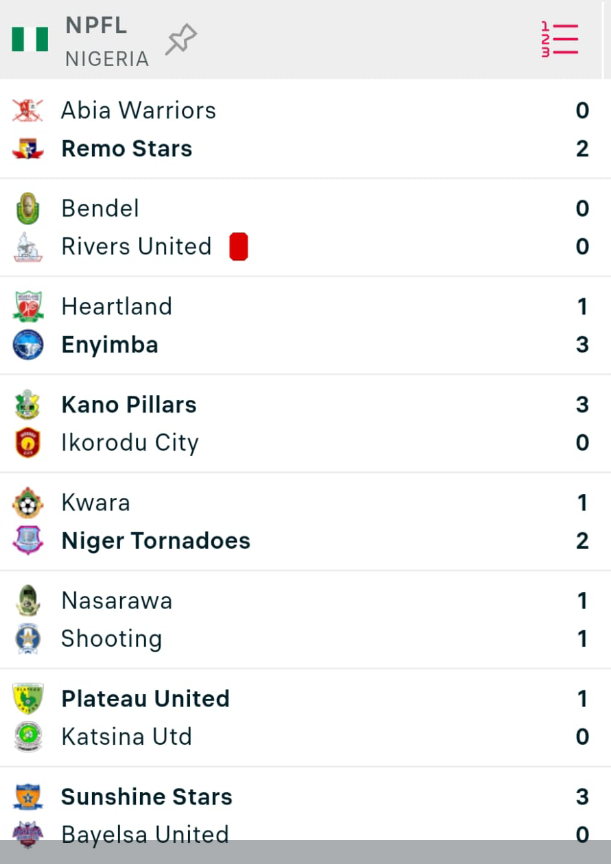Select the Bendel team name
611x864 pixels.
pyautogui.click(x=100, y=209)
